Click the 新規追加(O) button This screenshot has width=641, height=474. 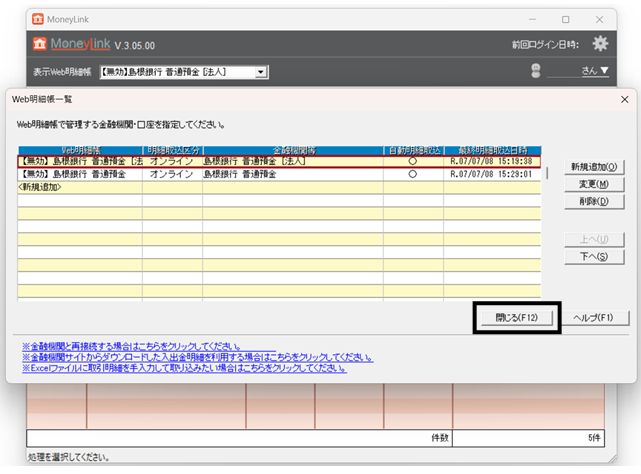point(594,167)
